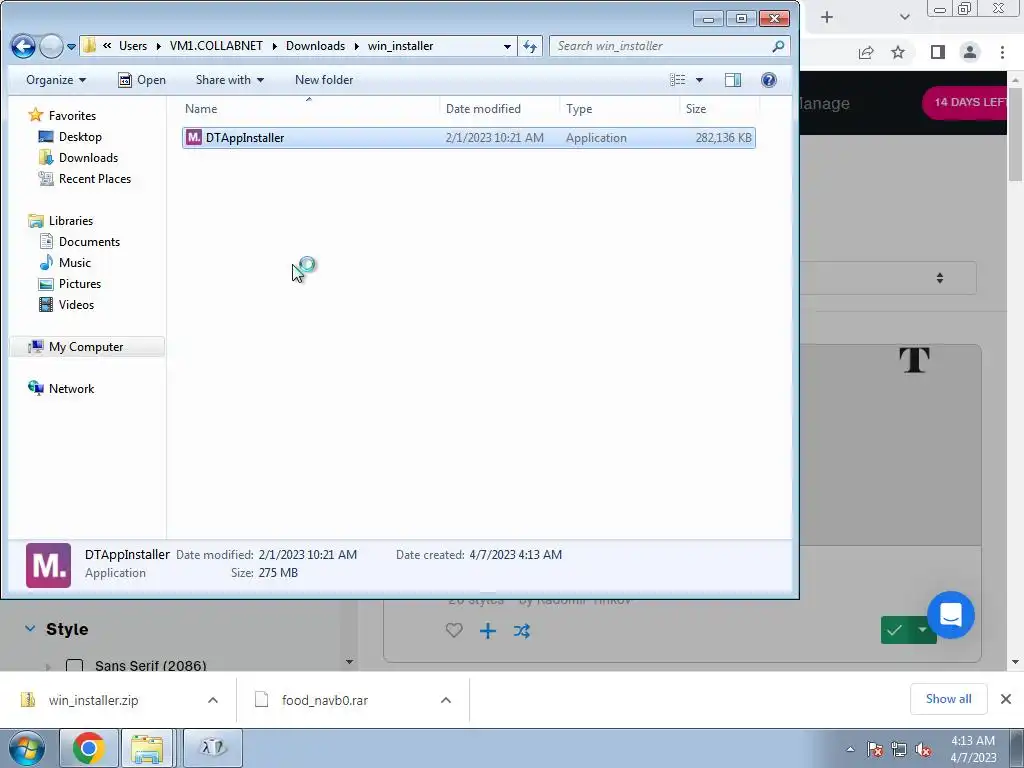
Task: Click the search magnifier icon
Action: 778,46
